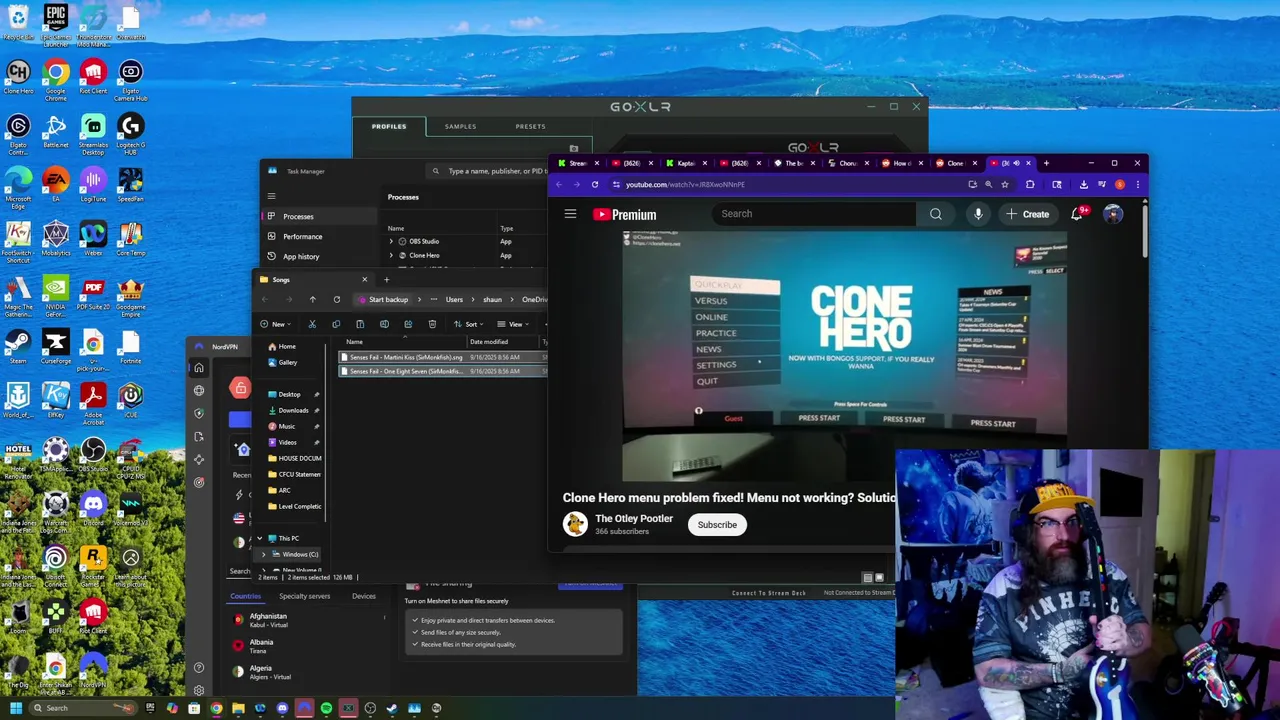Click the Paste icon in File Explorer
The height and width of the screenshot is (720, 1280).
point(360,324)
